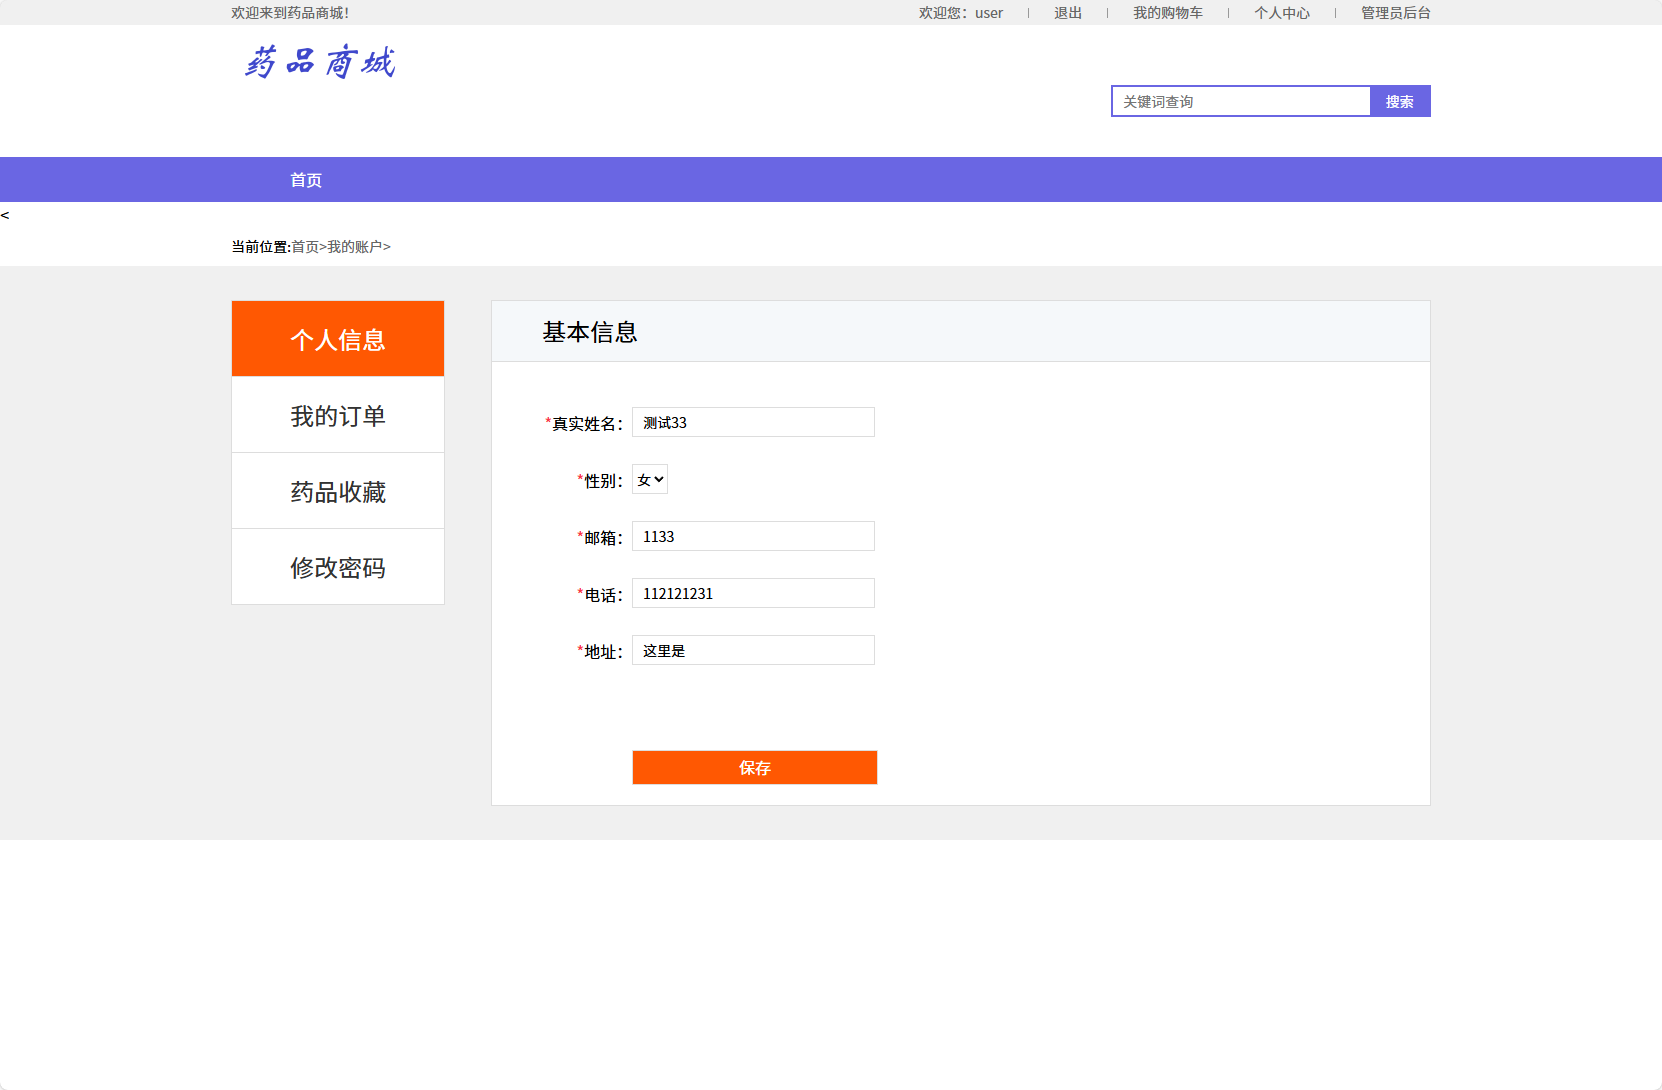Viewport: 1662px width, 1090px height.
Task: Click the 药品商城 logo
Action: [318, 62]
